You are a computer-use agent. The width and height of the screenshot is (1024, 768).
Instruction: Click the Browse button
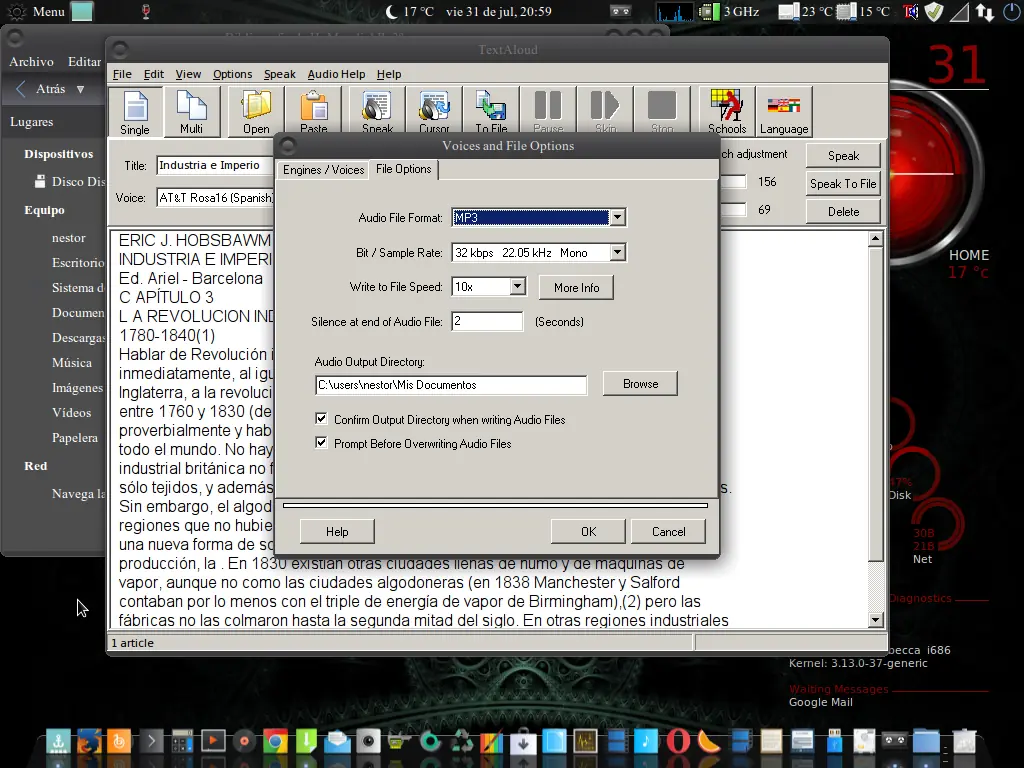coord(641,383)
